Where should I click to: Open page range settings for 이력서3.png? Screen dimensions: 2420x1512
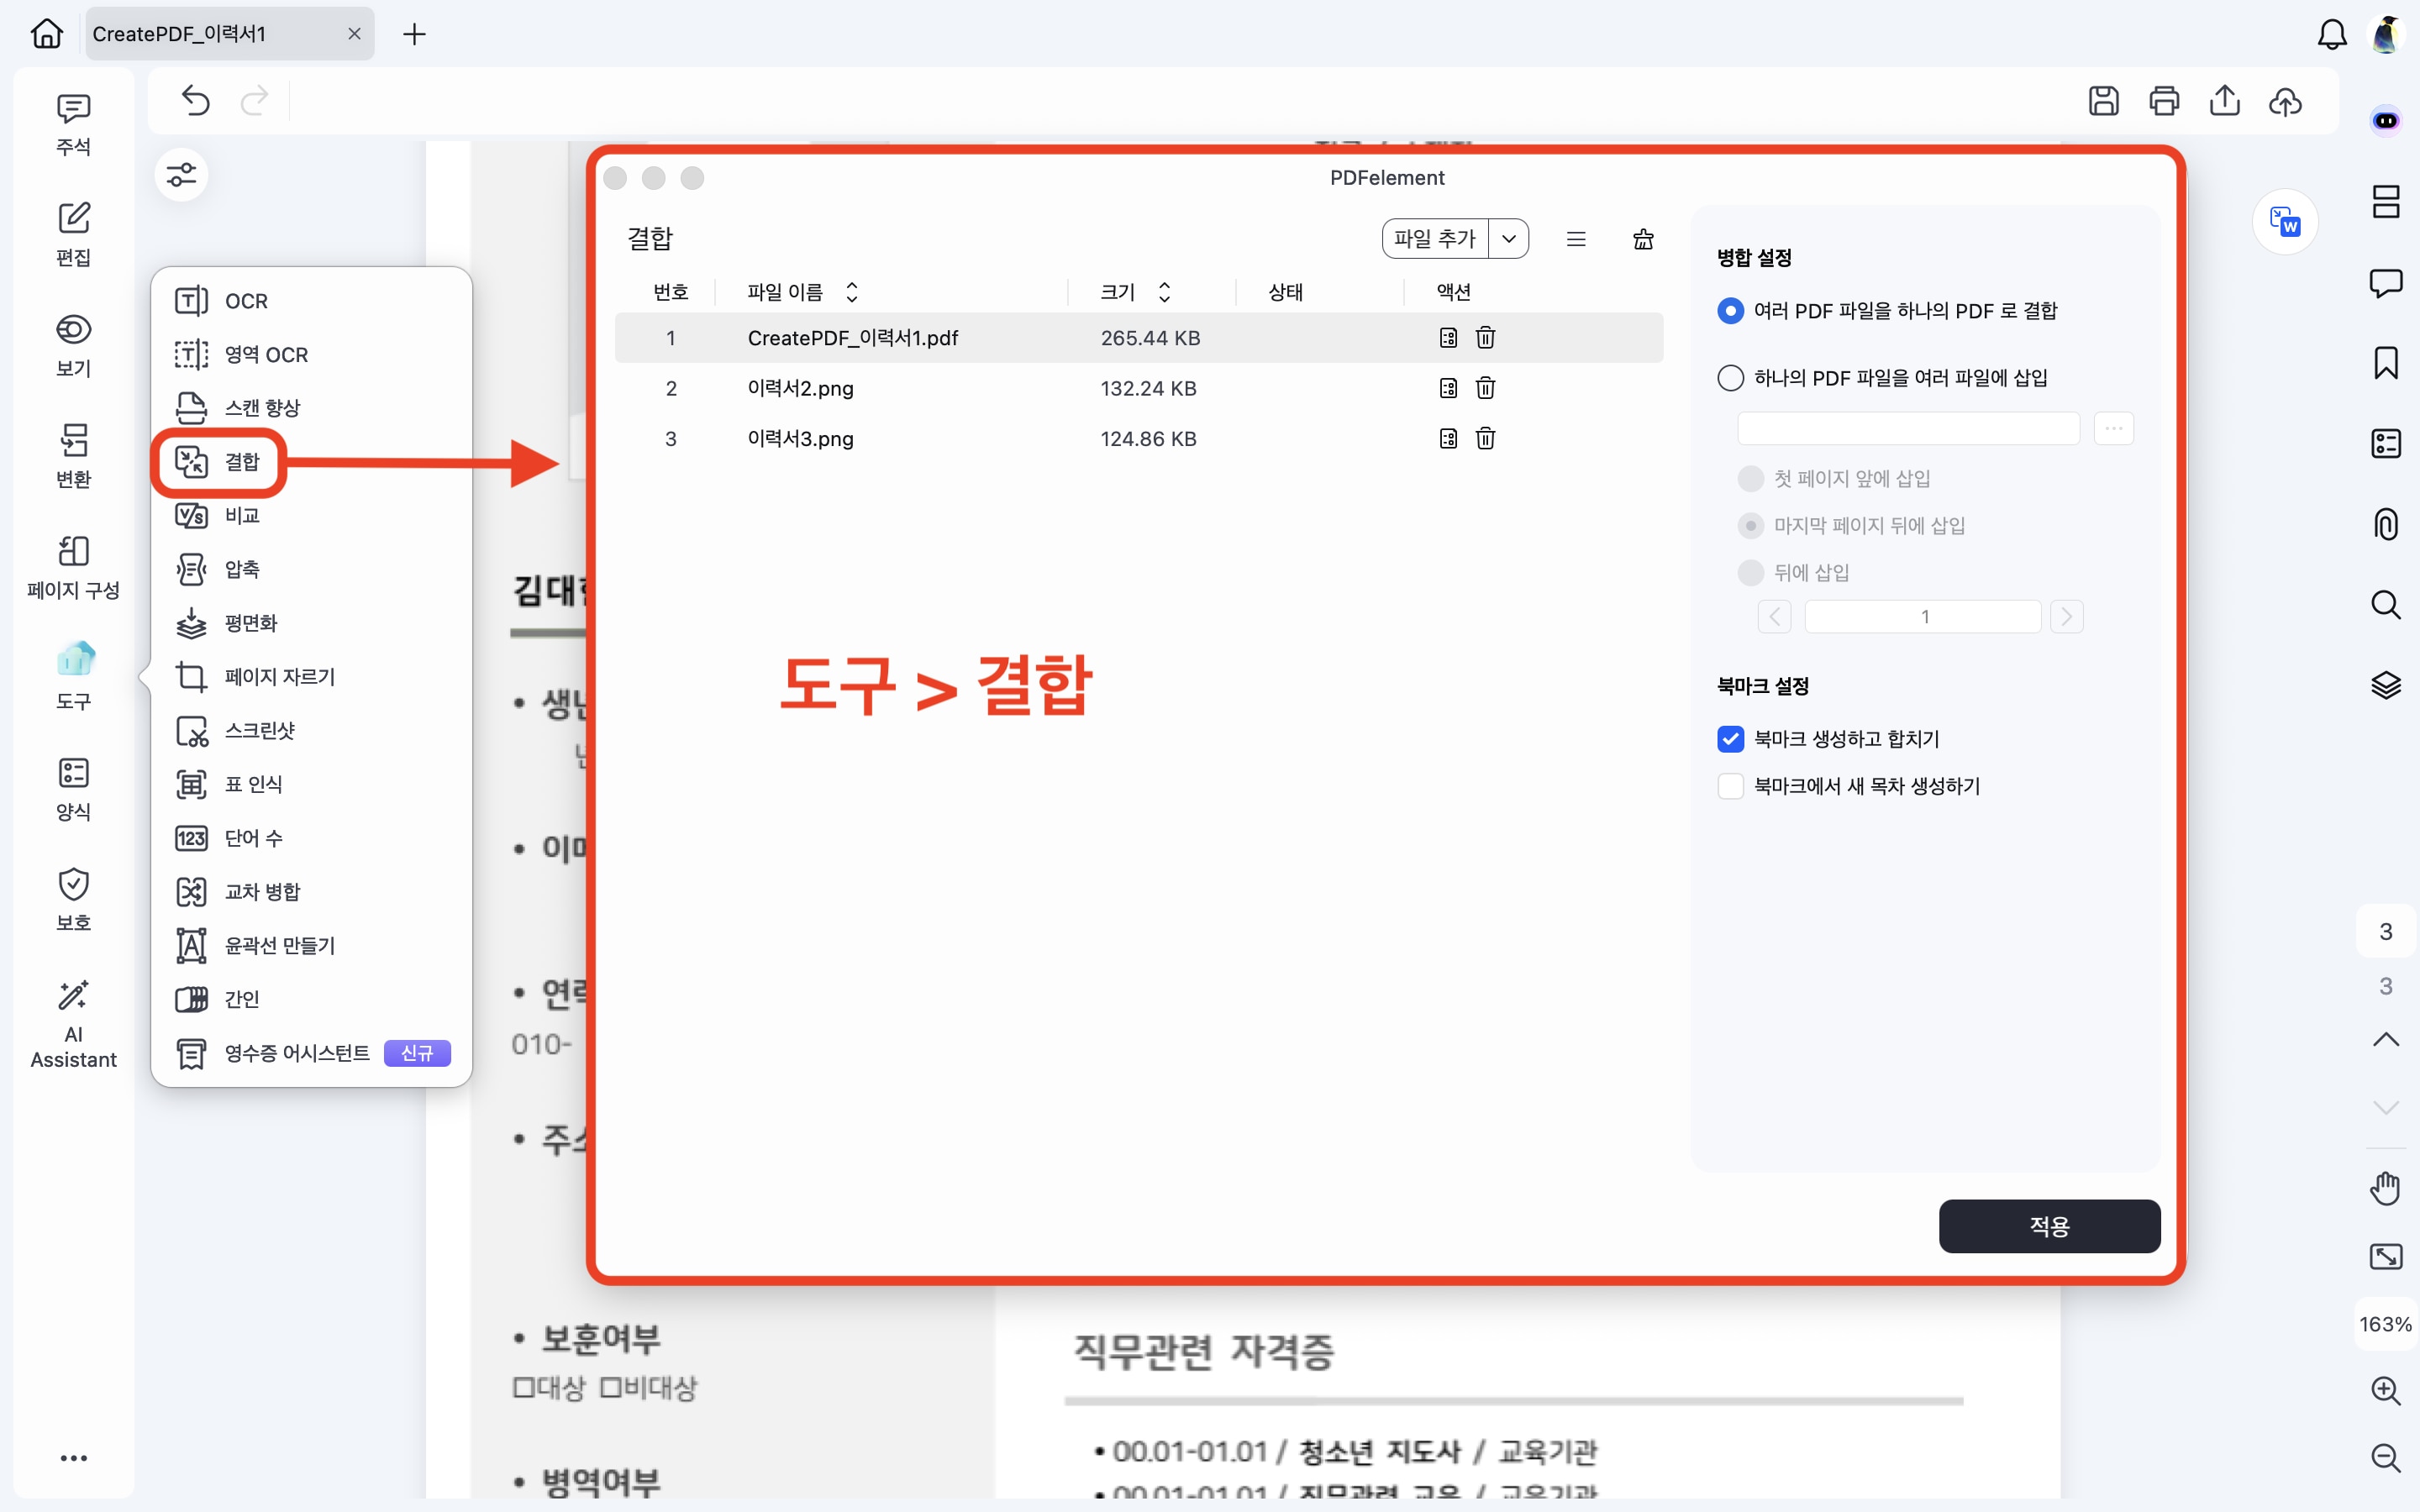[x=1448, y=438]
